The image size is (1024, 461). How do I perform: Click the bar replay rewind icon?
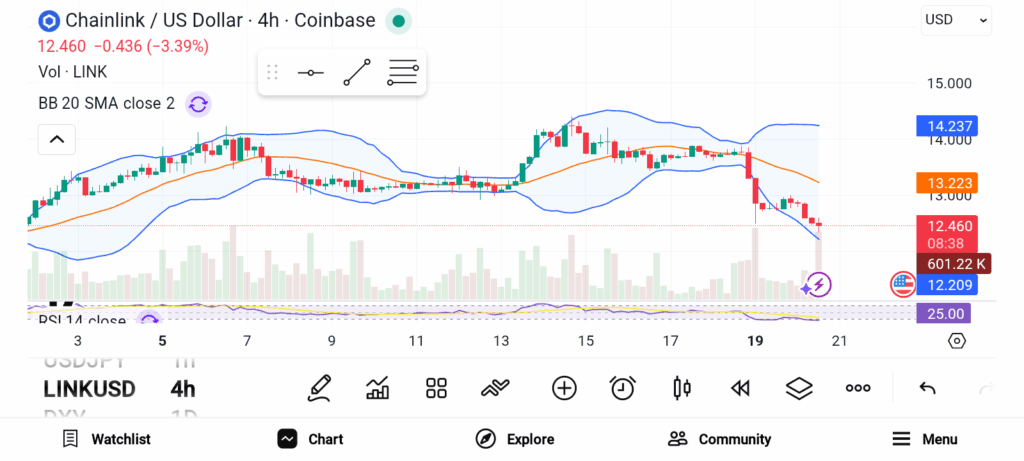(740, 388)
